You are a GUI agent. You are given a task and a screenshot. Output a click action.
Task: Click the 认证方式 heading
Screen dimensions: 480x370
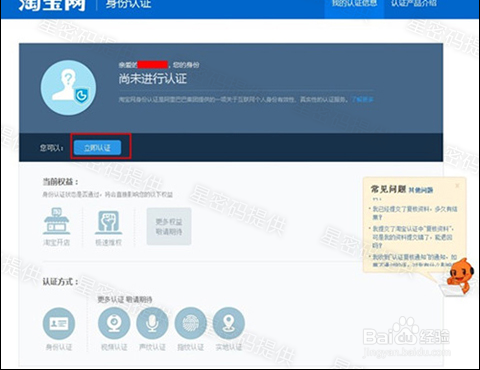[x=60, y=282]
